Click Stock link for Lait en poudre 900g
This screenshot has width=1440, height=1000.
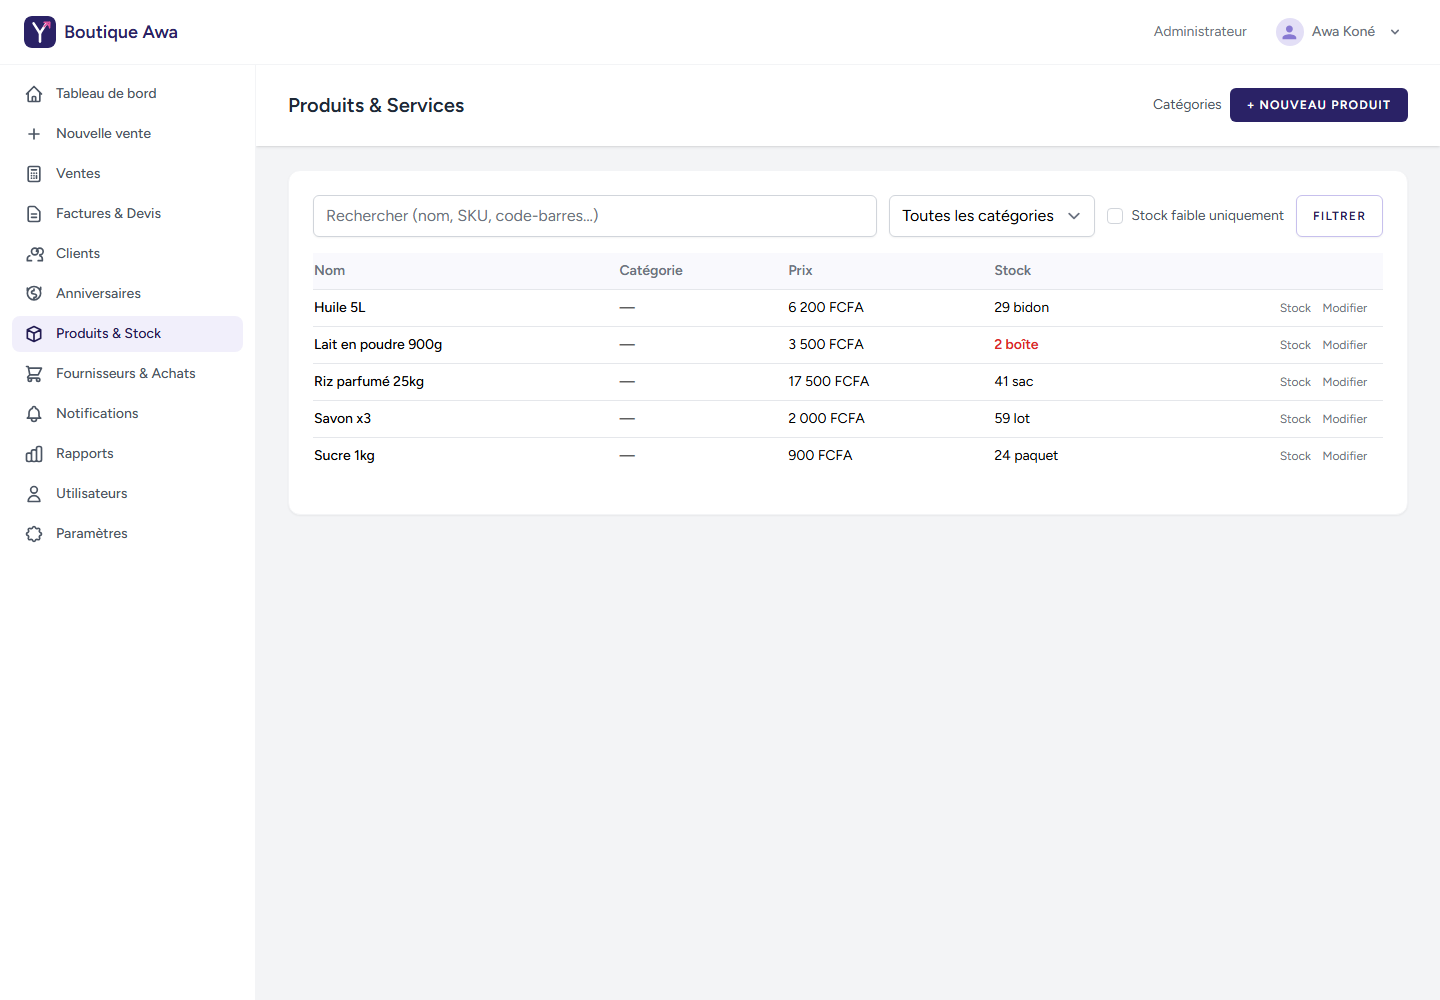click(x=1295, y=345)
